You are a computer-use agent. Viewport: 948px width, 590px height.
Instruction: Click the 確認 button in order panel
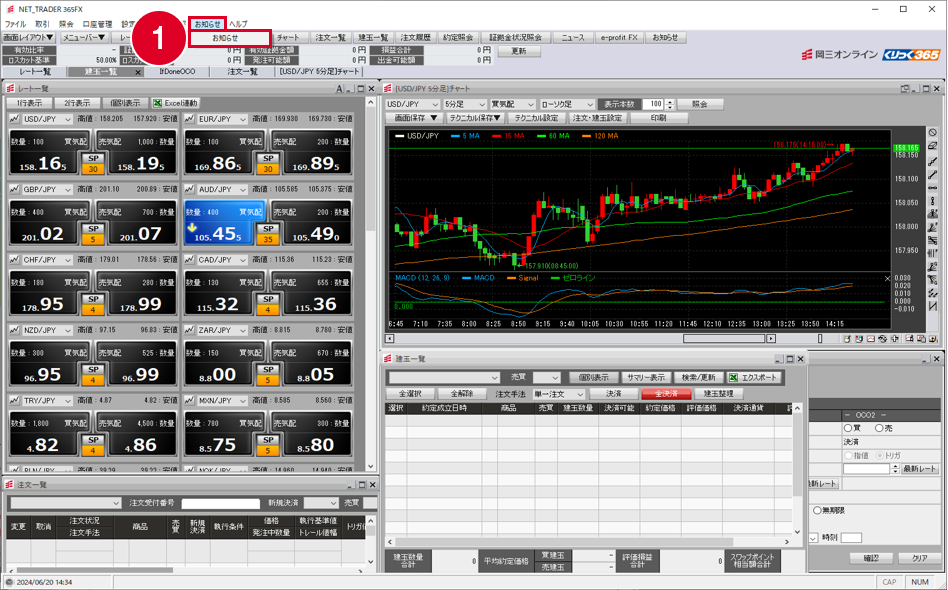[x=871, y=558]
